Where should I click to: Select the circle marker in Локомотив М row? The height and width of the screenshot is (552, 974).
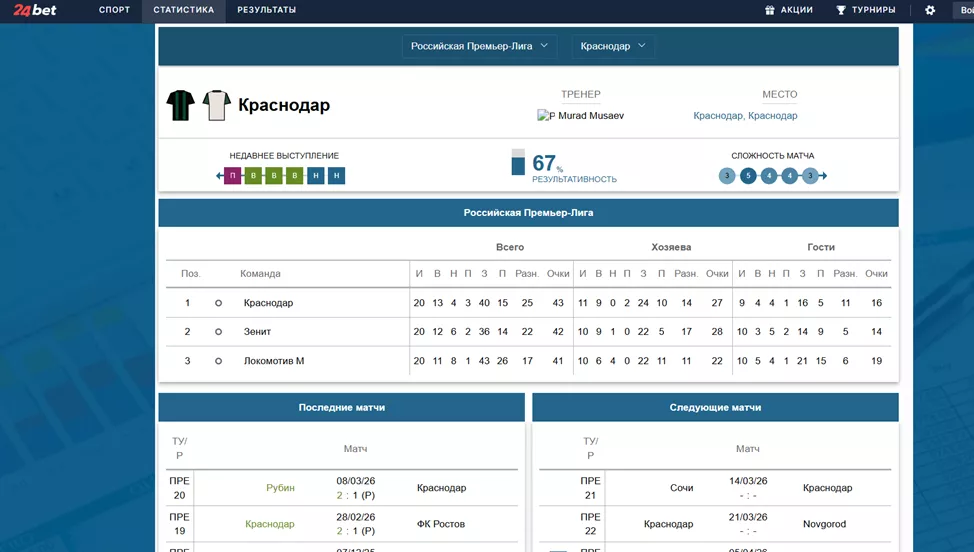pyautogui.click(x=218, y=361)
